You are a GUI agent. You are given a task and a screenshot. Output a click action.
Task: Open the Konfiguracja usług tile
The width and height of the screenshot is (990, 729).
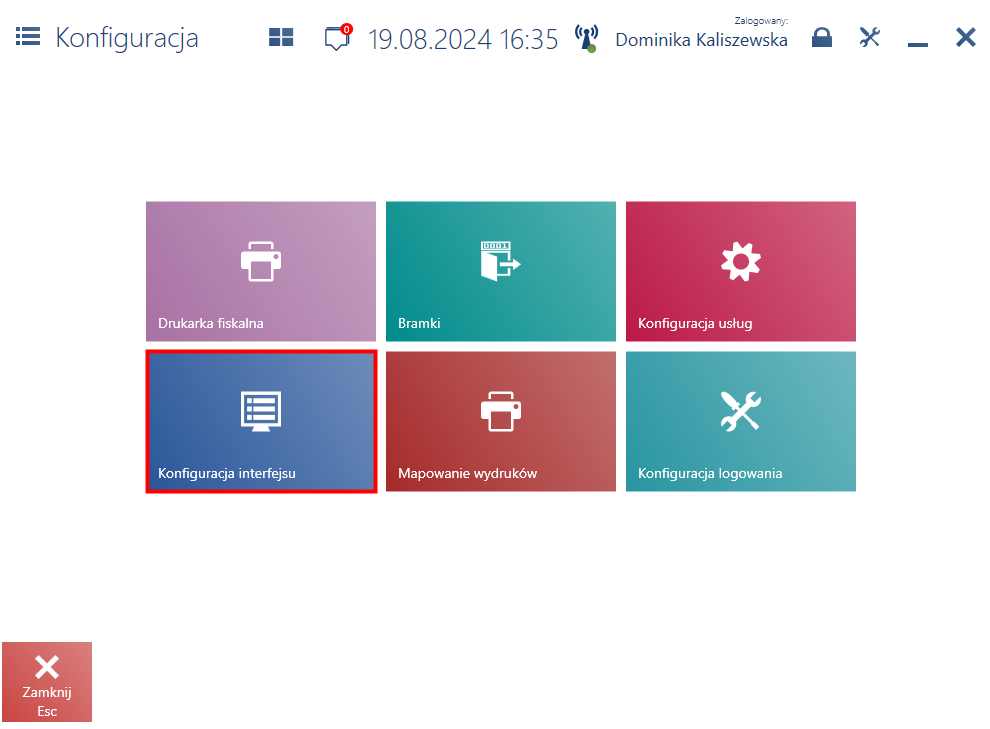741,271
